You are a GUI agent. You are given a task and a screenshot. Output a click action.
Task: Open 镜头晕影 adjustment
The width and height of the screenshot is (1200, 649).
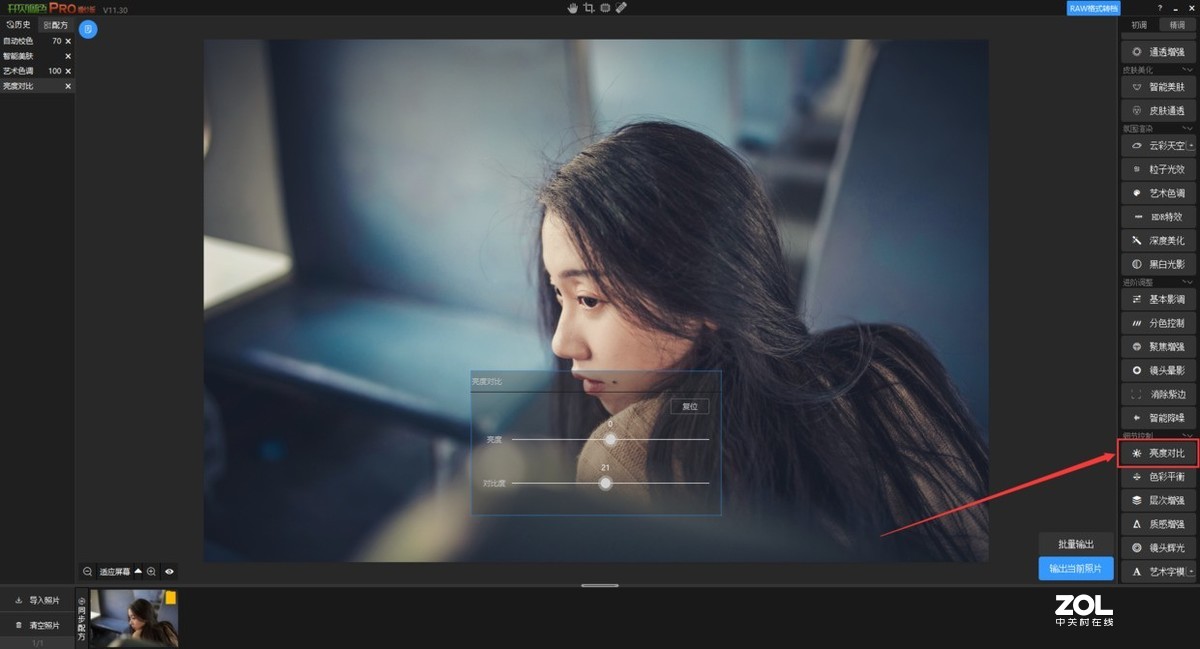tap(1158, 371)
